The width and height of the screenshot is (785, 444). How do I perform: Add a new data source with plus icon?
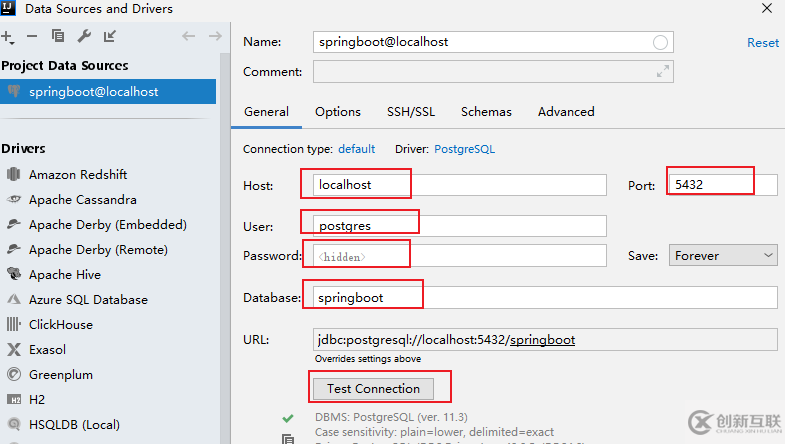tap(7, 37)
